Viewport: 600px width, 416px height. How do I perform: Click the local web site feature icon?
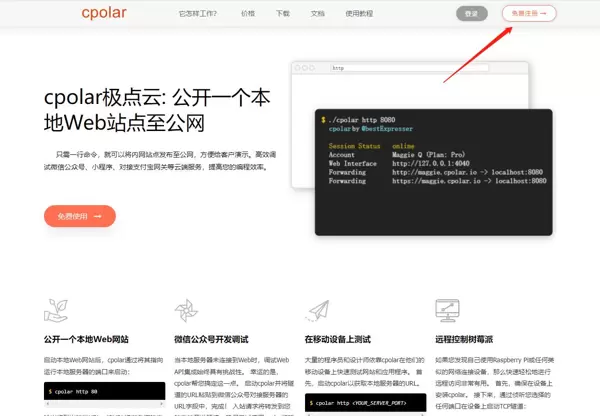(x=56, y=308)
